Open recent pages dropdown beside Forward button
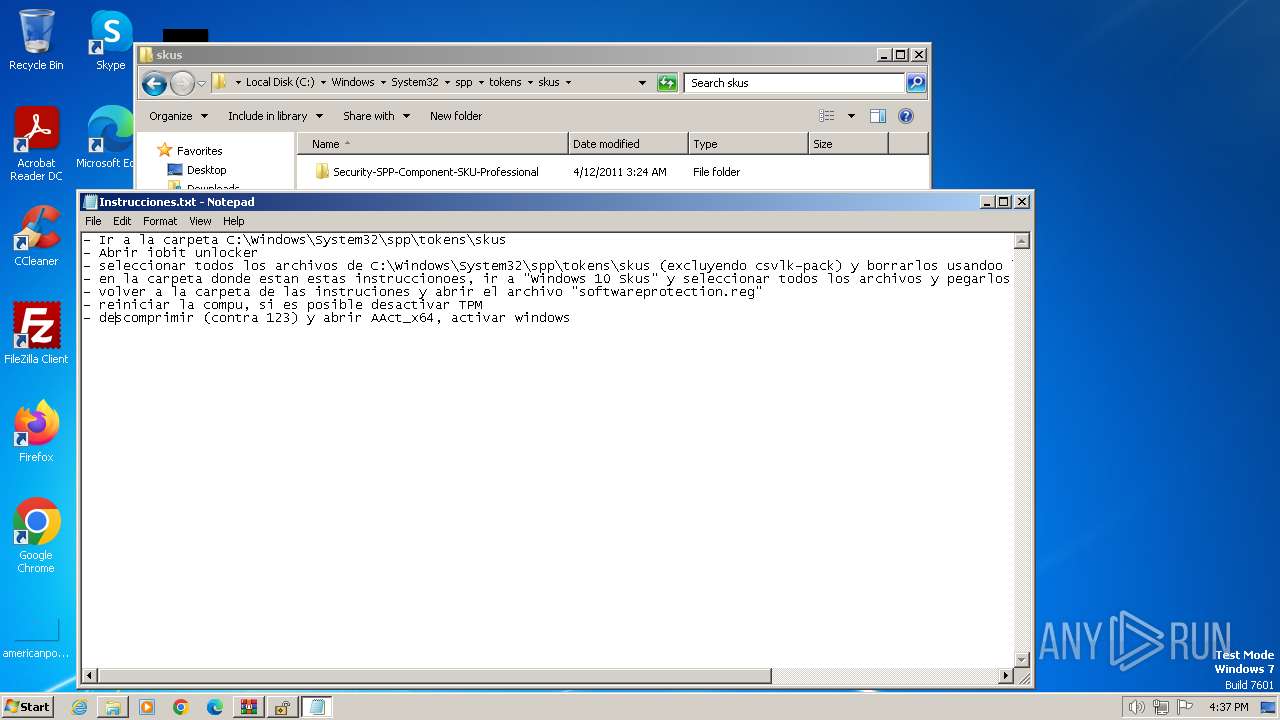The image size is (1280, 720). (201, 83)
